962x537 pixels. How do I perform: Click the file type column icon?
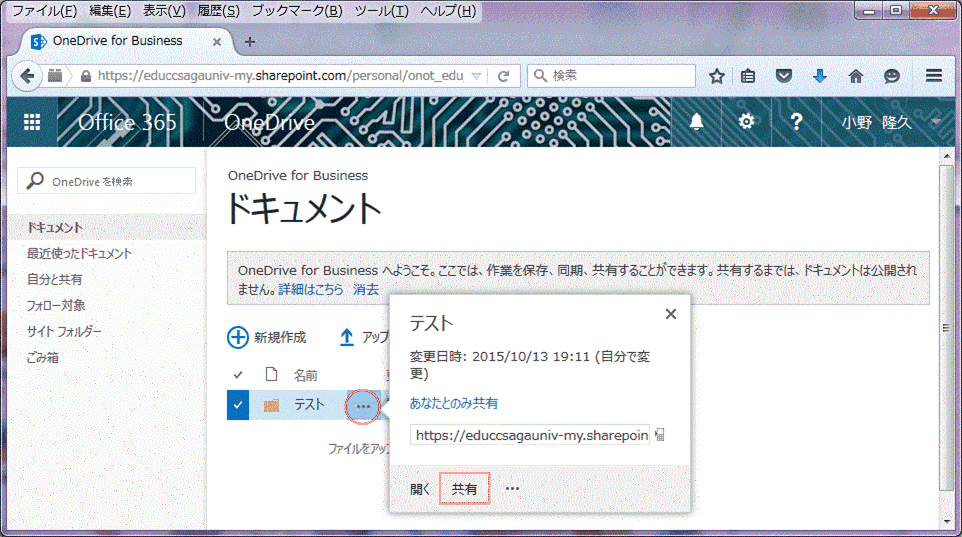tap(271, 374)
